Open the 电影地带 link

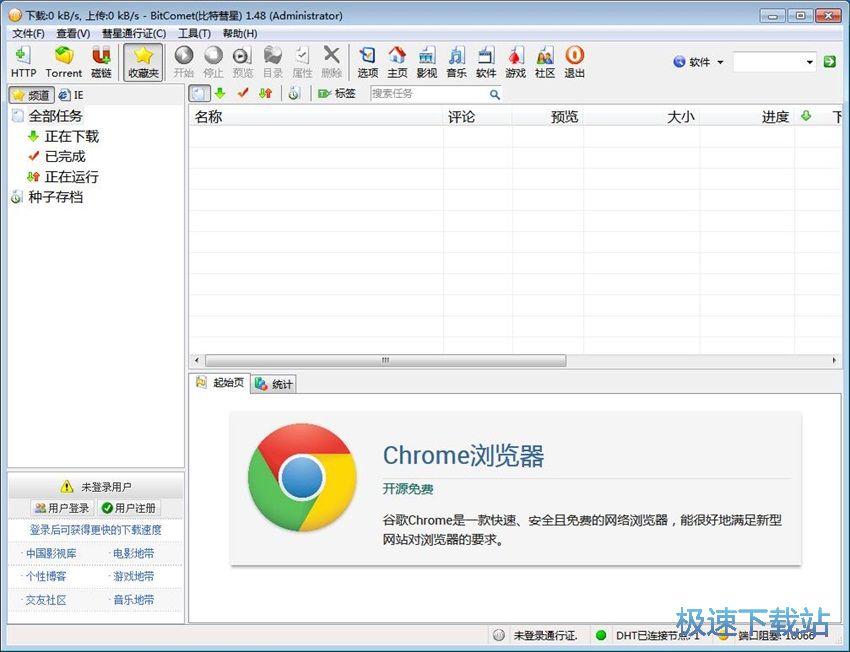pos(133,553)
